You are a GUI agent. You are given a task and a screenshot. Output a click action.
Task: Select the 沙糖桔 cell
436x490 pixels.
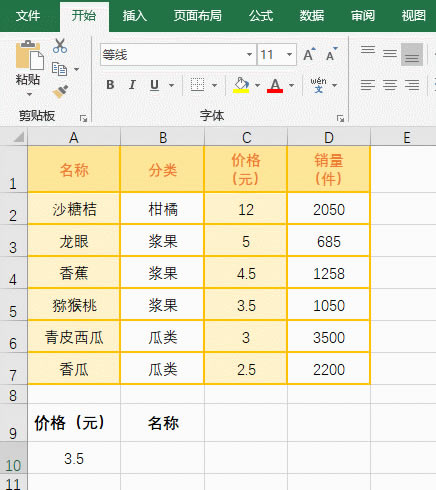[x=74, y=209]
